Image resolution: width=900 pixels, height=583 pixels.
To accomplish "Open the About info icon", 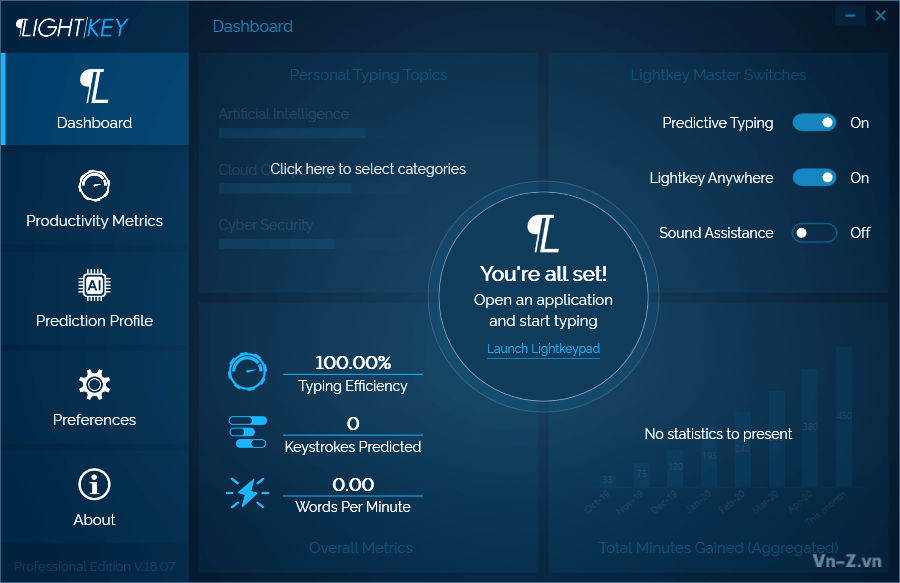I will [94, 484].
